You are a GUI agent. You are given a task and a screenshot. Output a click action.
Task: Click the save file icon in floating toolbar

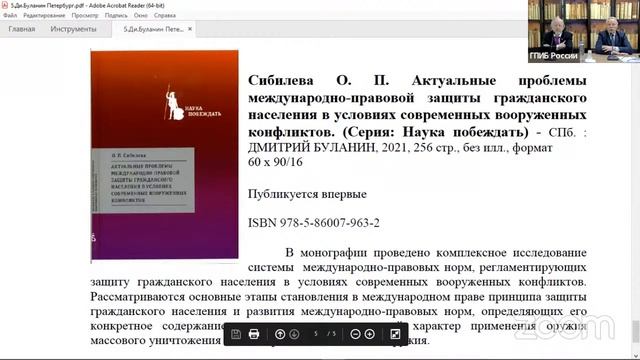[x=236, y=334]
